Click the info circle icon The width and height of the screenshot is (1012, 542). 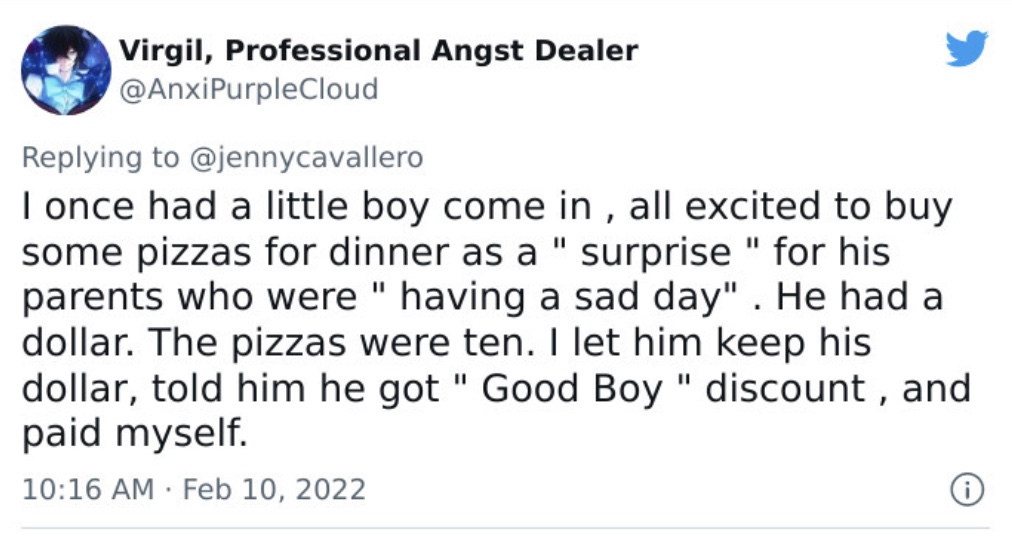tap(967, 490)
